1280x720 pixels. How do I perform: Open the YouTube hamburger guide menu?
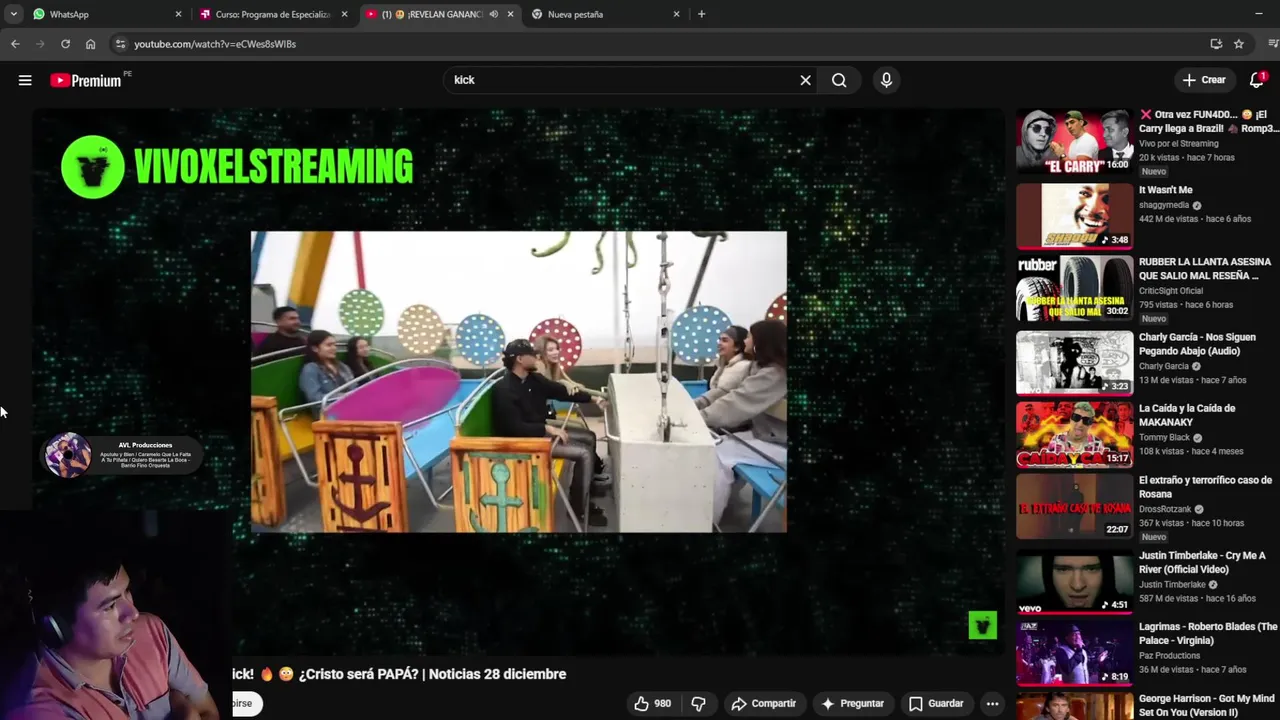(25, 80)
